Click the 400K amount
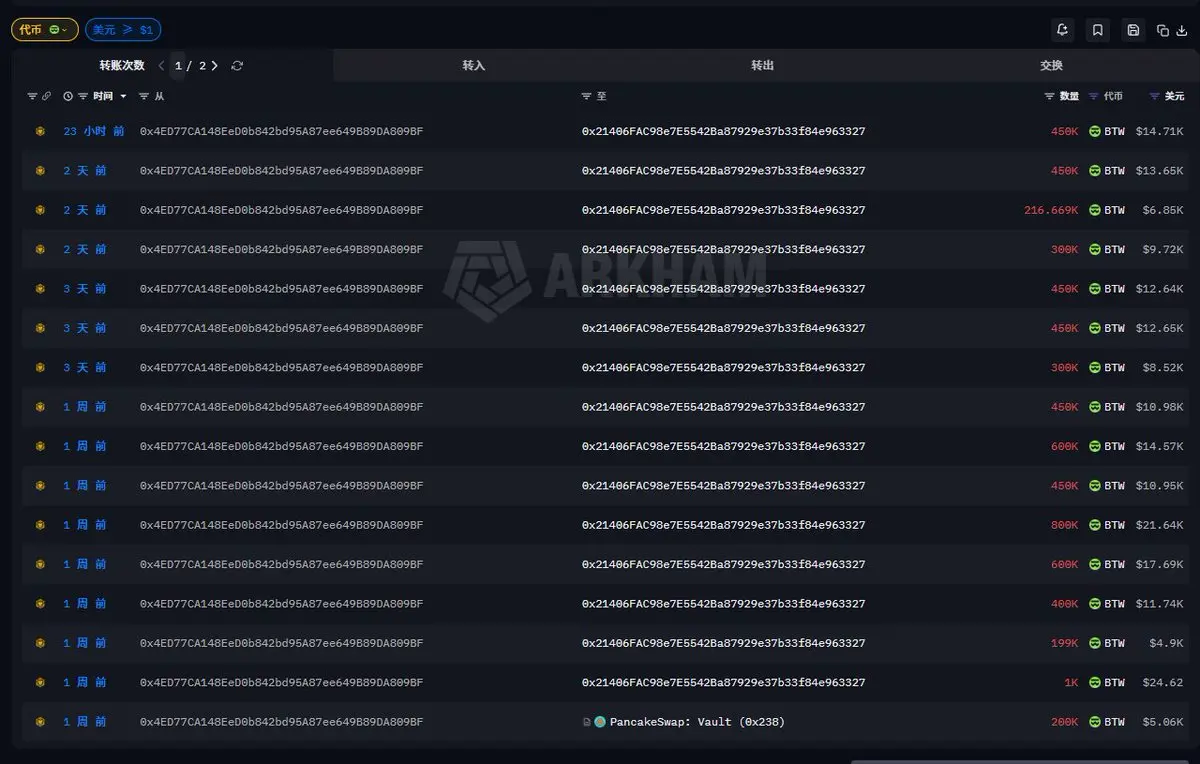The width and height of the screenshot is (1200, 764). coord(1064,604)
